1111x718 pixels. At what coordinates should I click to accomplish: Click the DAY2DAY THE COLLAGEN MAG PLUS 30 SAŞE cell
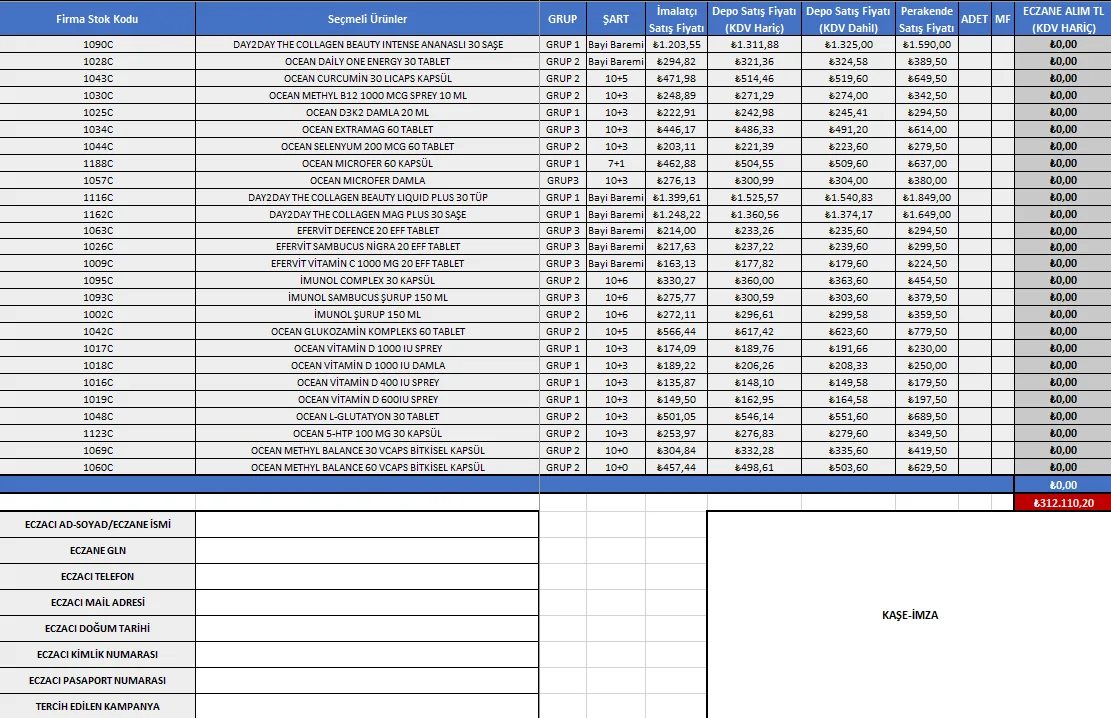[x=367, y=214]
